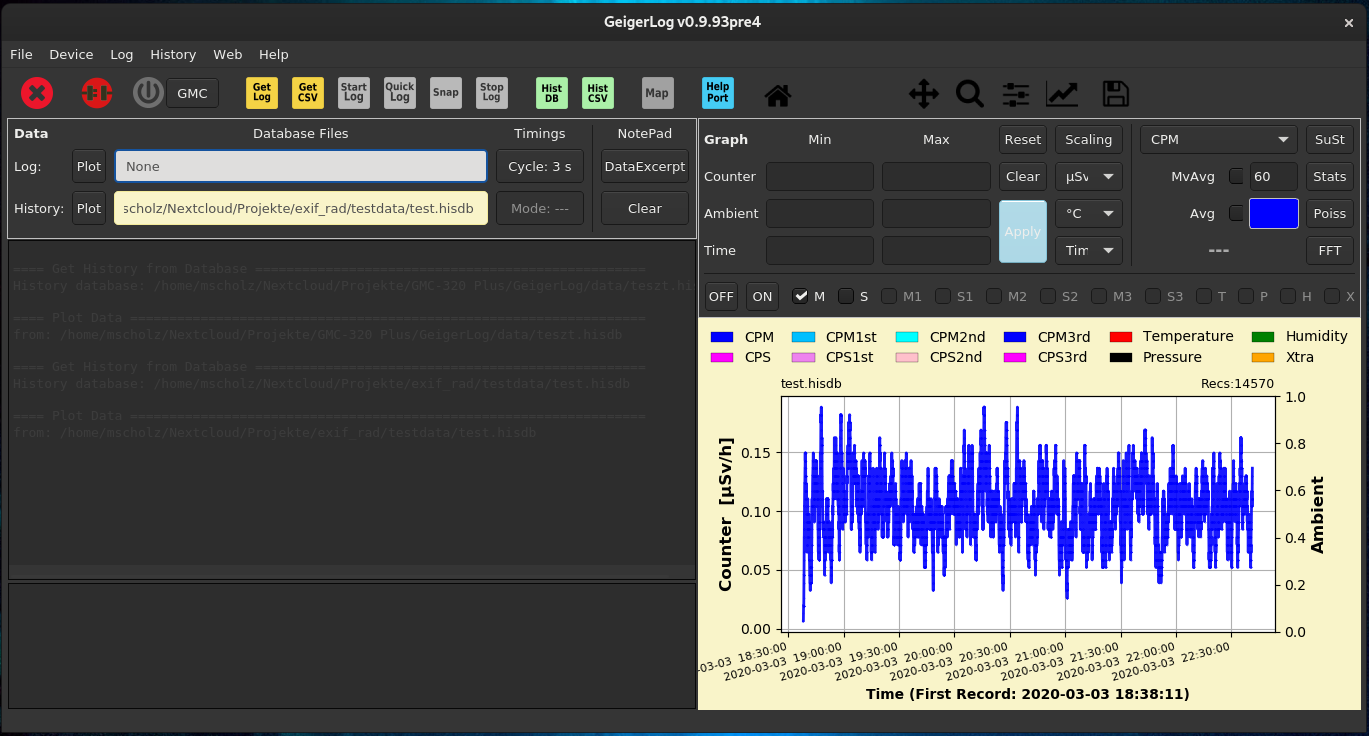Expand the µSv unit dropdown
The height and width of the screenshot is (736, 1369).
click(x=1089, y=177)
